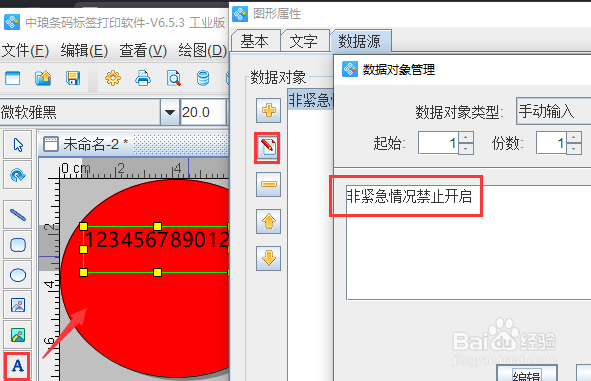
Task: Open document settings gear icon
Action: (x=113, y=78)
